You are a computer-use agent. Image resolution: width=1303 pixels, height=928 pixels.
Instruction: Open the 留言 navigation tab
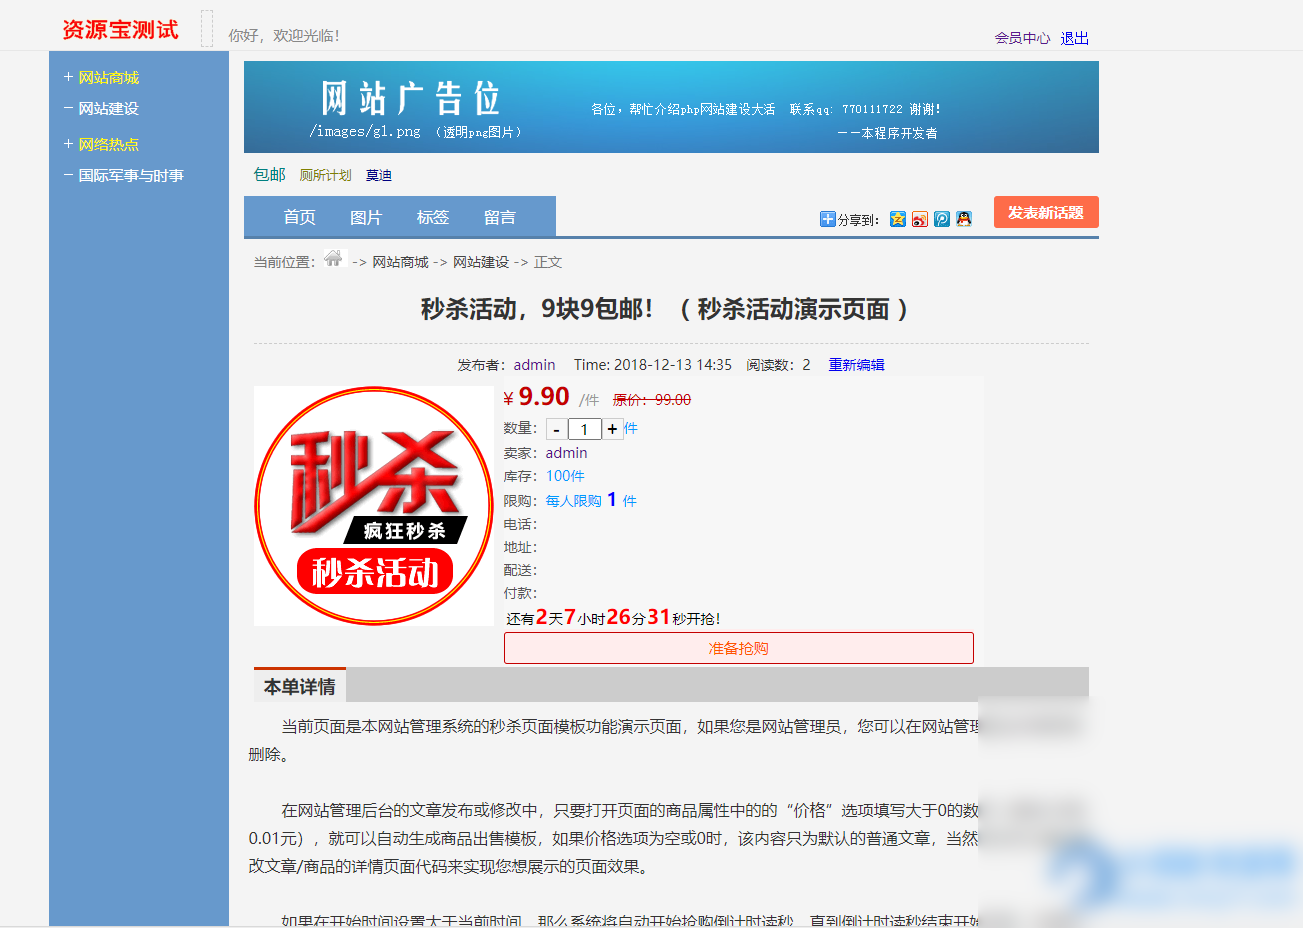499,216
